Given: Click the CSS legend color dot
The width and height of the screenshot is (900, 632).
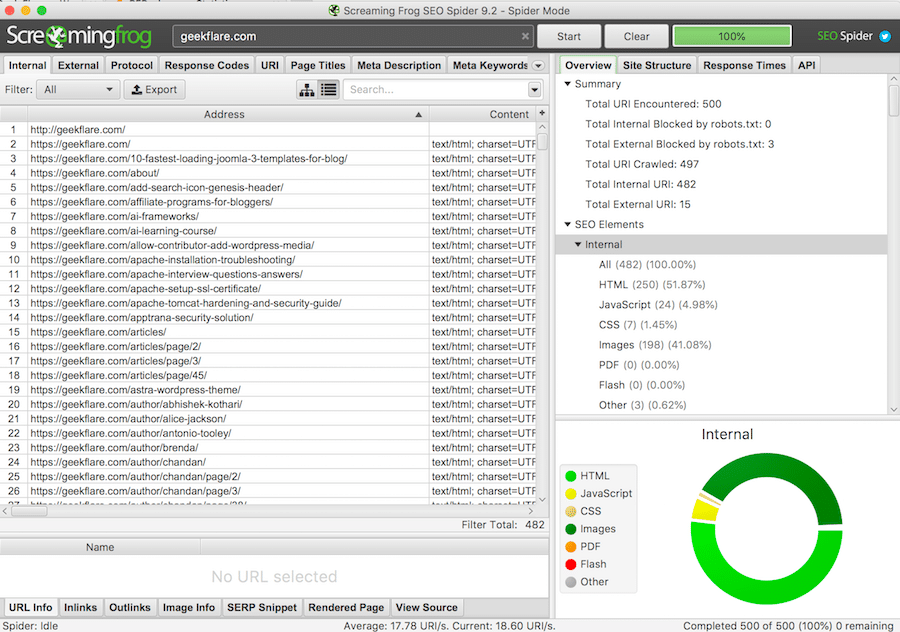Looking at the screenshot, I should [571, 511].
